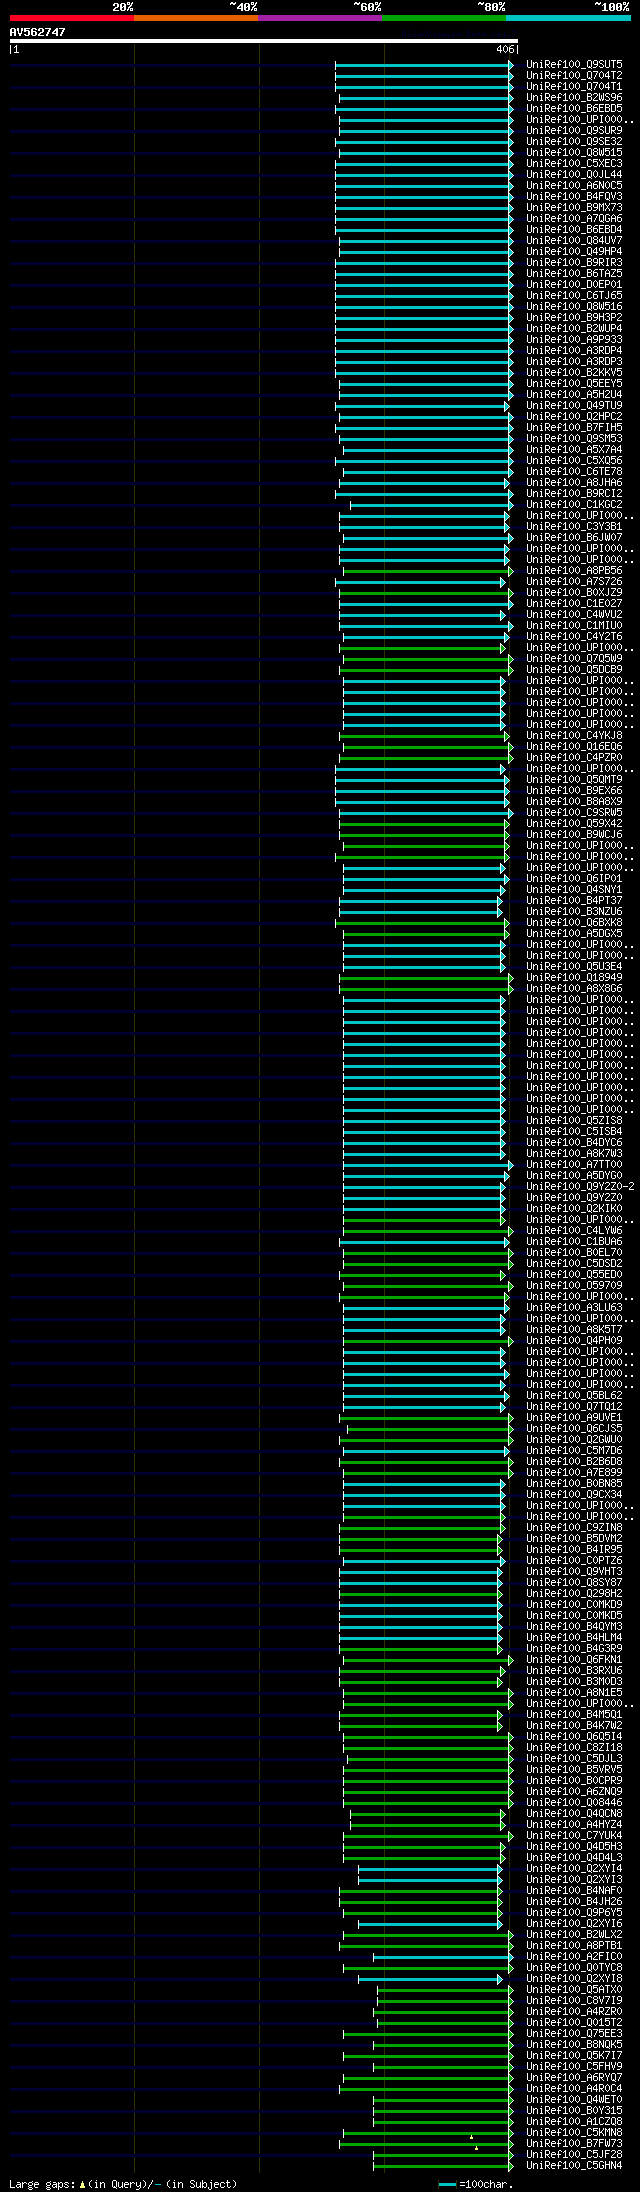Image resolution: width=640 pixels, height=2192 pixels.
Task: Open UniRef100_A9P933 hit
Action: [x=574, y=340]
